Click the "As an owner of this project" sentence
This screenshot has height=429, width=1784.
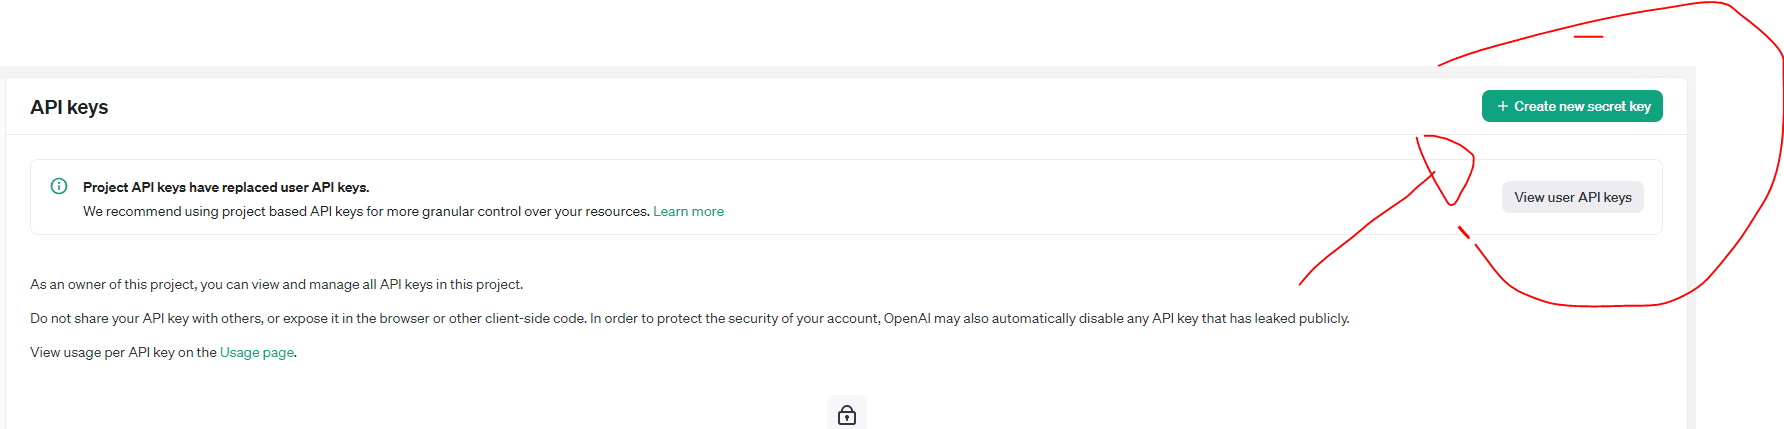pyautogui.click(x=276, y=284)
